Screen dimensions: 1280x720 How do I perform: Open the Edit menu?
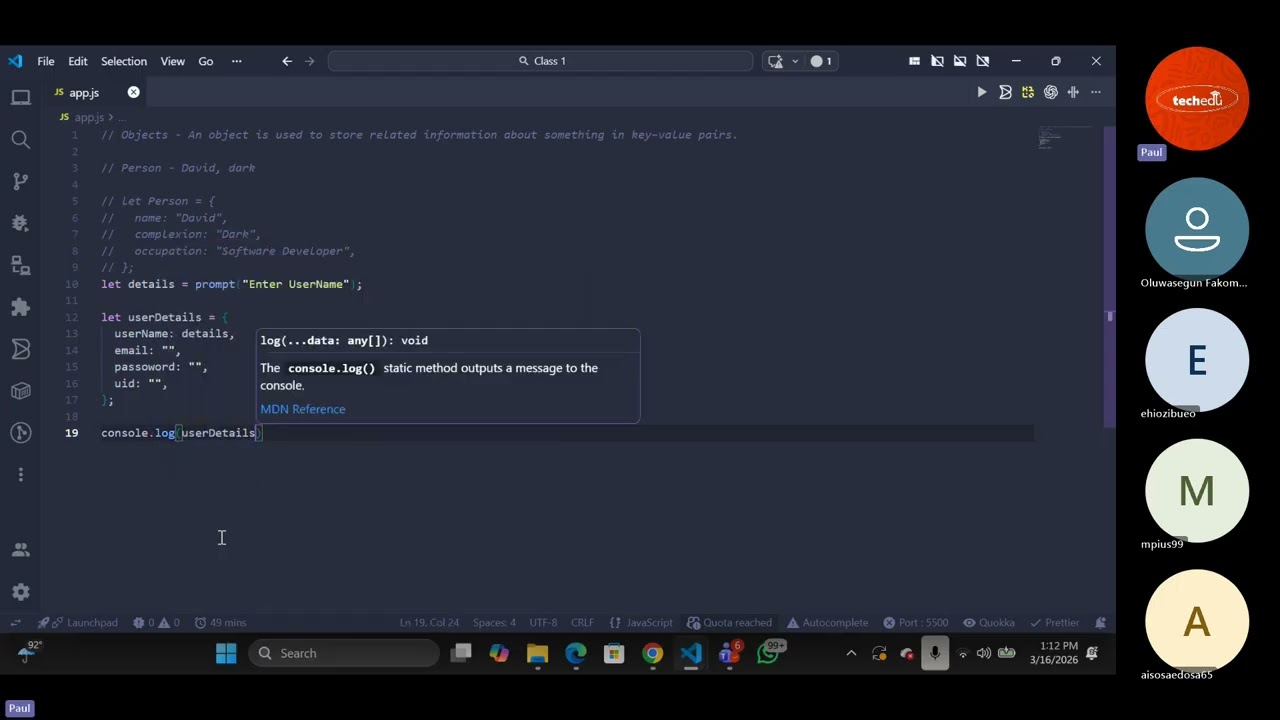[x=78, y=61]
